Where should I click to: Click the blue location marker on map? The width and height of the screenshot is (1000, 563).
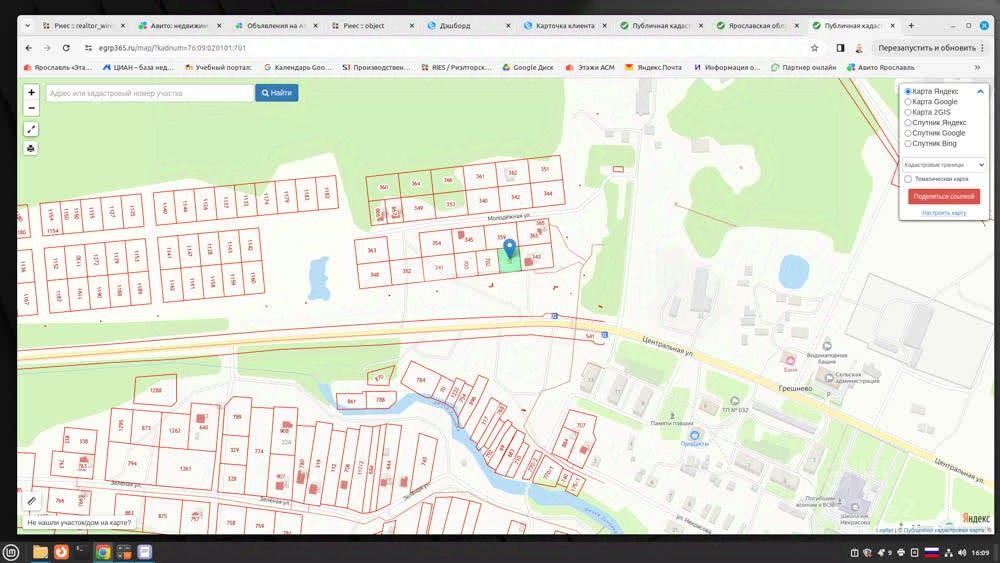pos(509,248)
